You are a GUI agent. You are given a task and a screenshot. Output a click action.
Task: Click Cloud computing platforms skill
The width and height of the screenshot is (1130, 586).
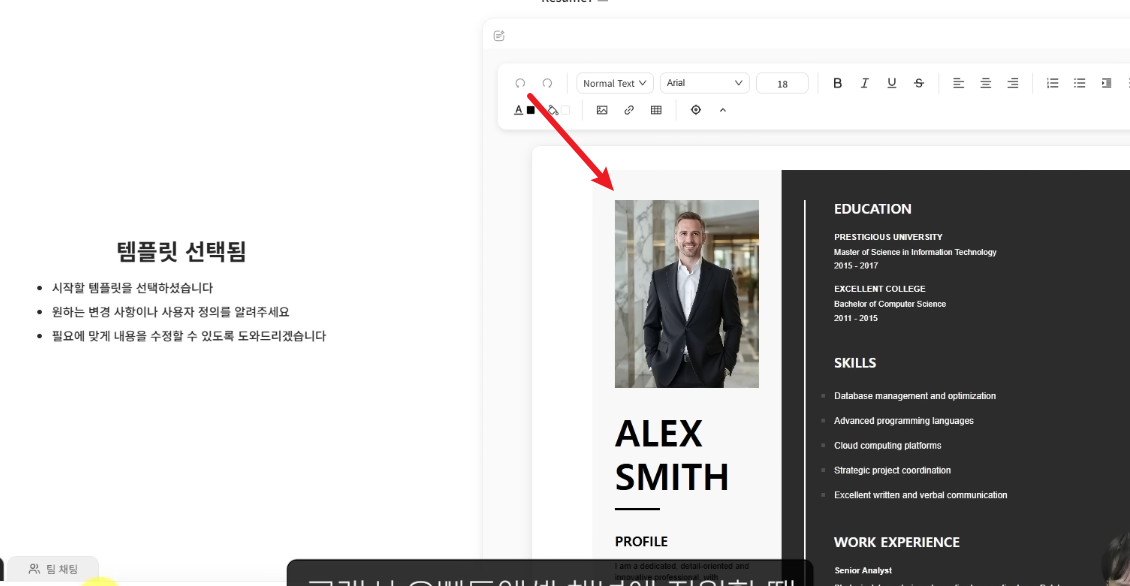click(x=887, y=445)
